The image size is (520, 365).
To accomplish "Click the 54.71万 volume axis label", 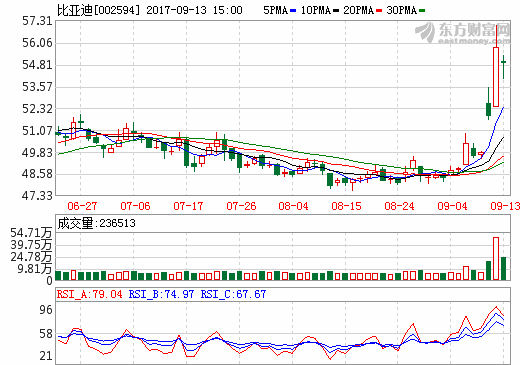I will [31, 233].
